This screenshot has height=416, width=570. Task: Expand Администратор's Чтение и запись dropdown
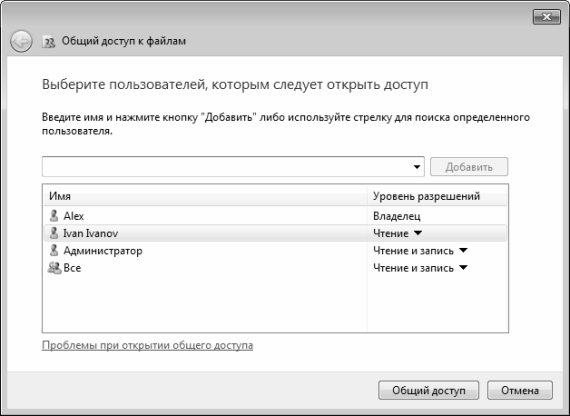click(x=463, y=251)
